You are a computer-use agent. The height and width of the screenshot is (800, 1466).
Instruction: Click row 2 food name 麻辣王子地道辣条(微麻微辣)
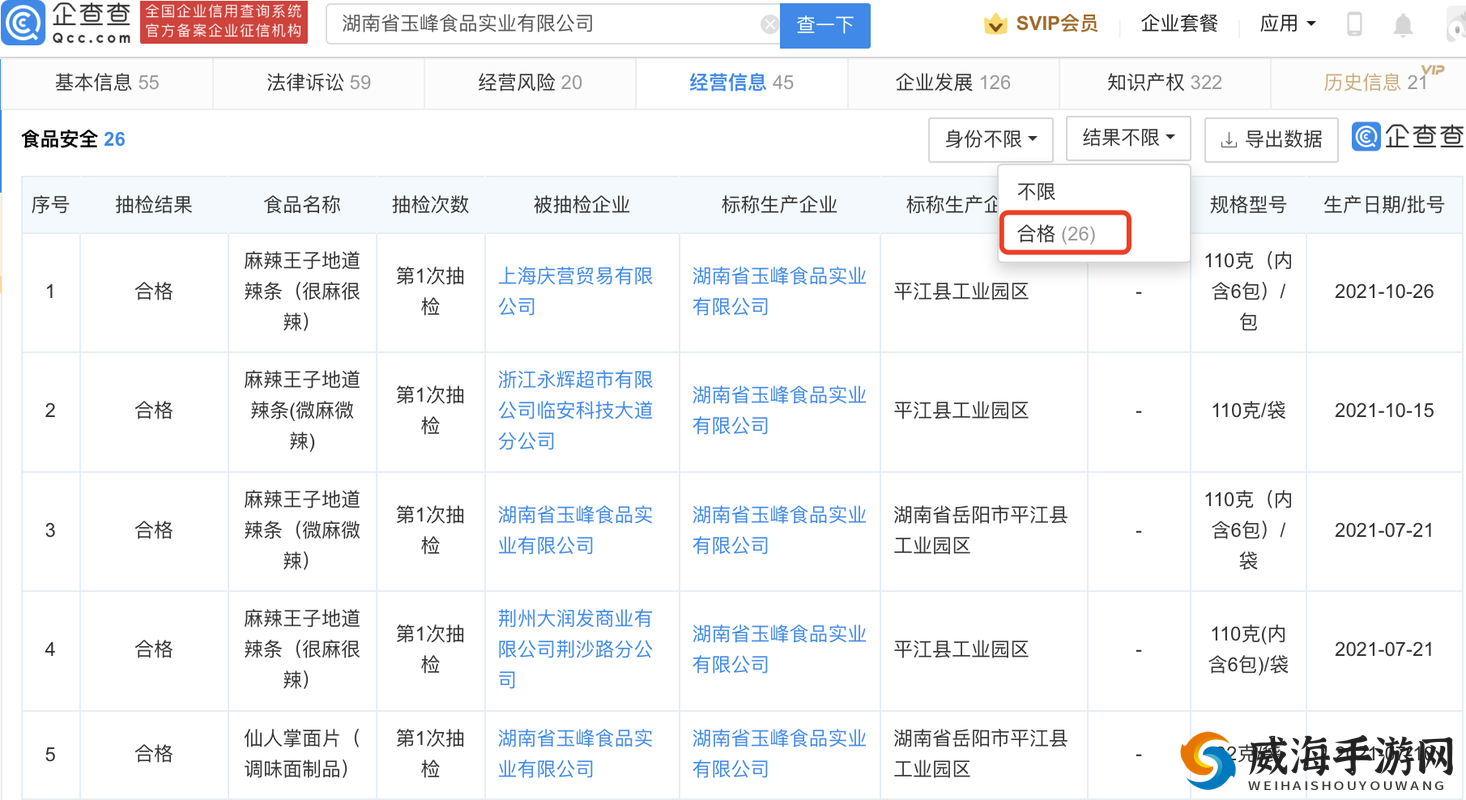pyautogui.click(x=302, y=410)
